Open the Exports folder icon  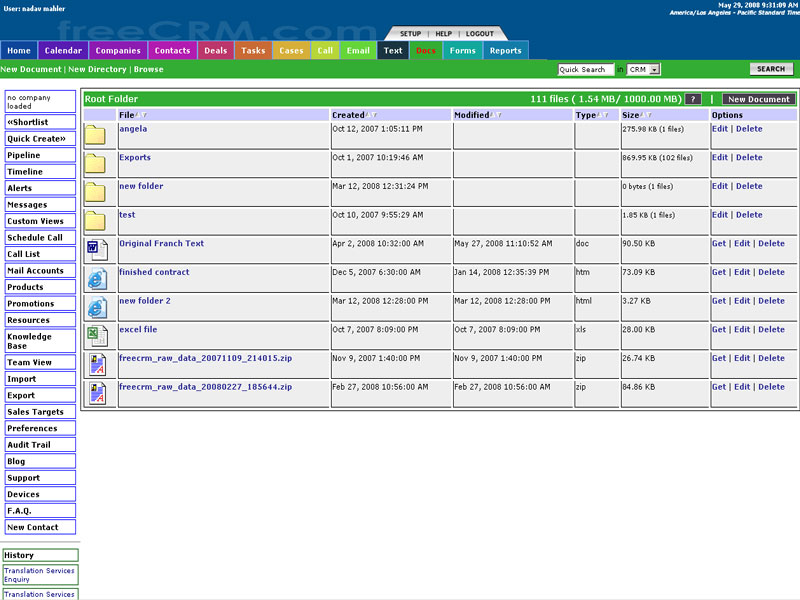95,164
